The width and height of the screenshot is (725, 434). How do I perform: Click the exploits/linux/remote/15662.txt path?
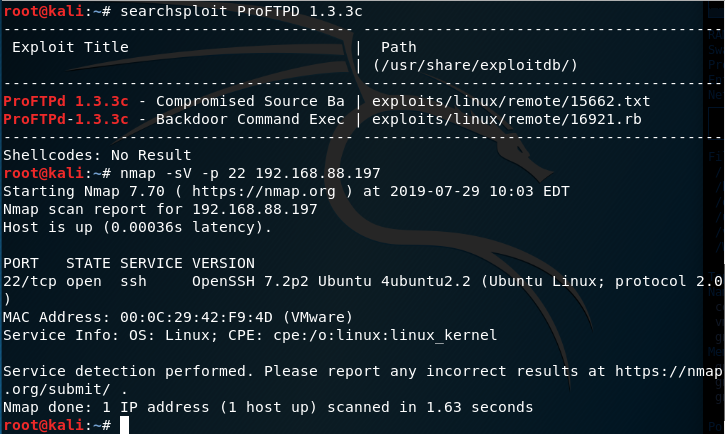[x=510, y=102]
